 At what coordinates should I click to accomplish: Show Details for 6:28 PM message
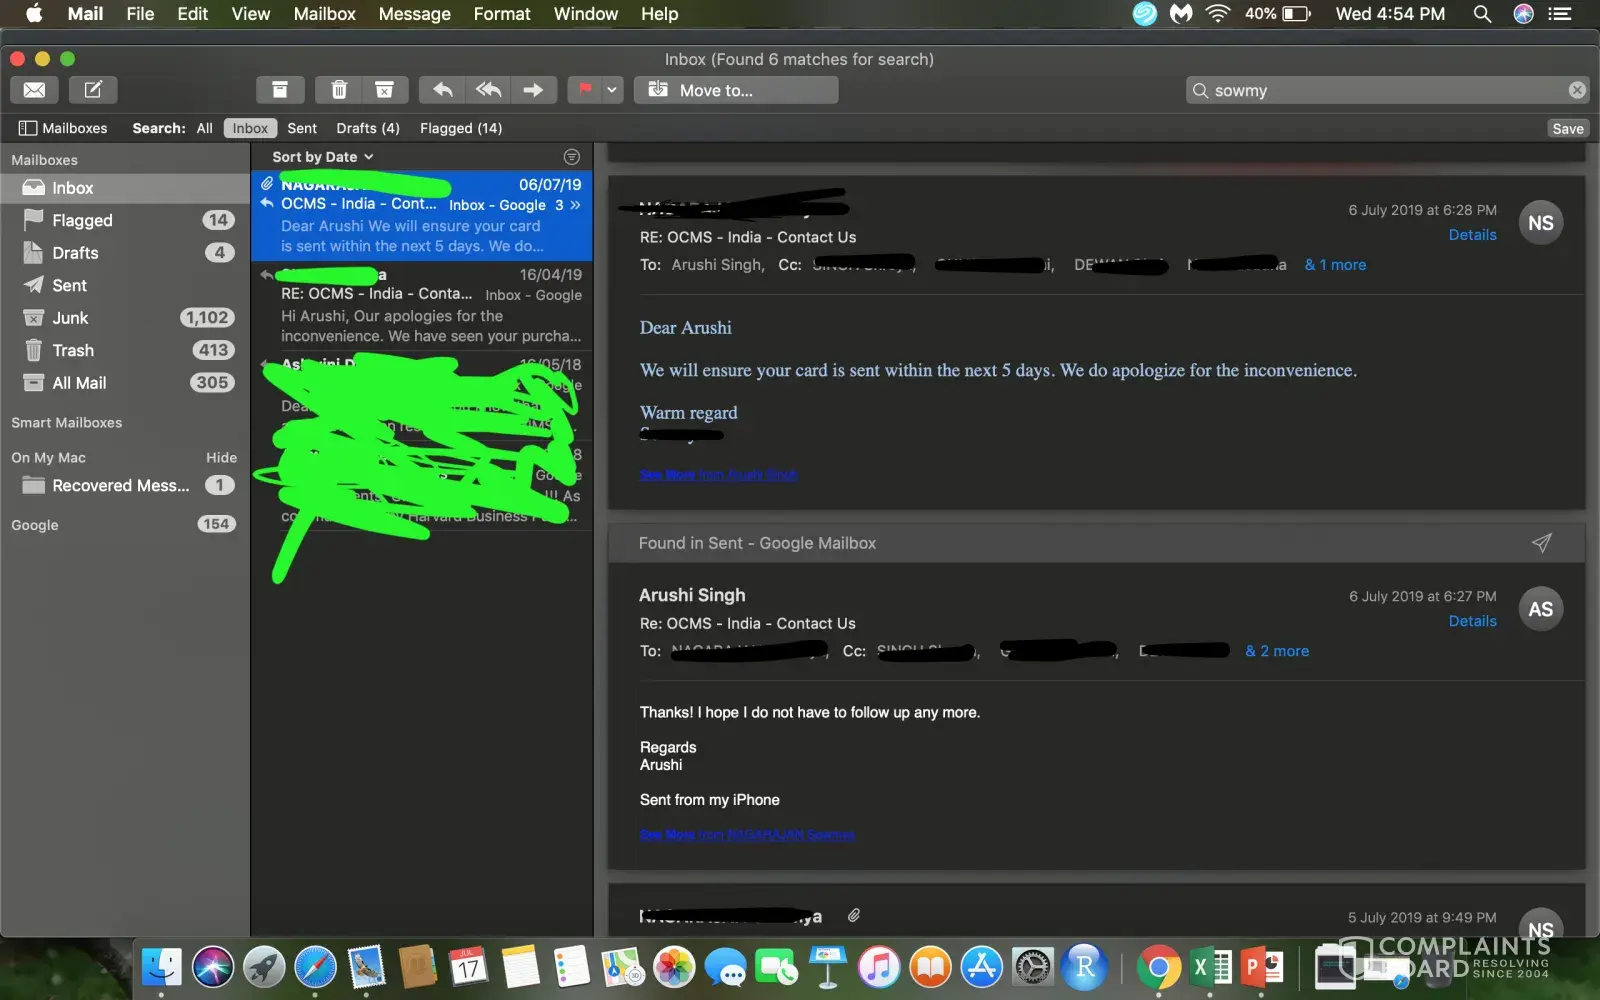[x=1472, y=235]
